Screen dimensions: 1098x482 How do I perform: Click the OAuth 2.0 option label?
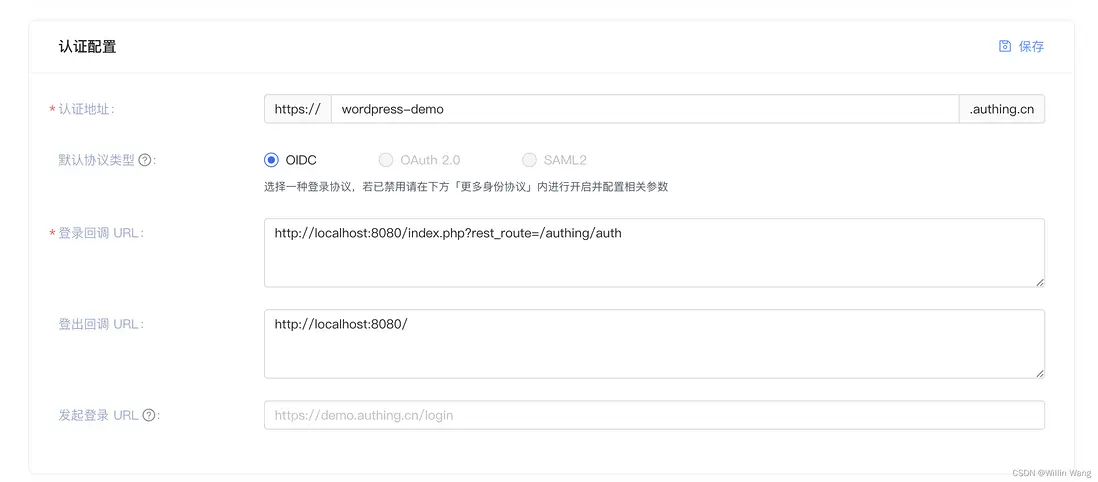[430, 160]
